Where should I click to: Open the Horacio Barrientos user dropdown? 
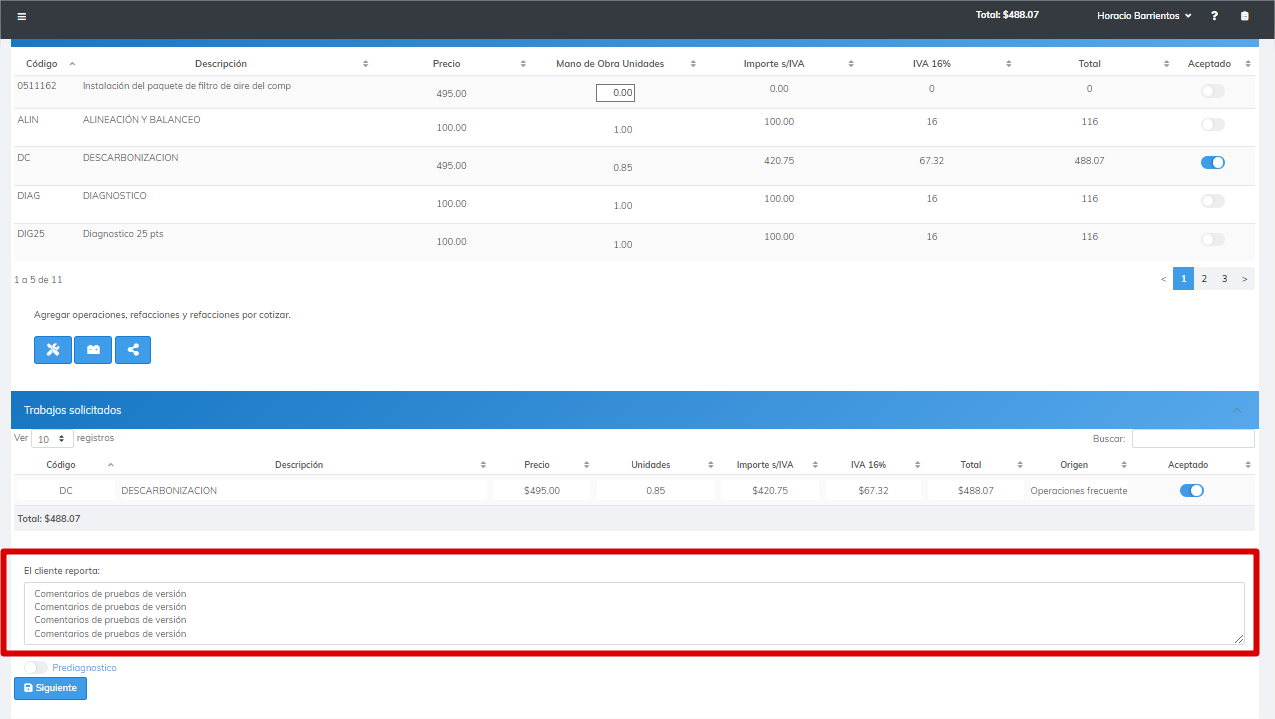(x=1144, y=16)
